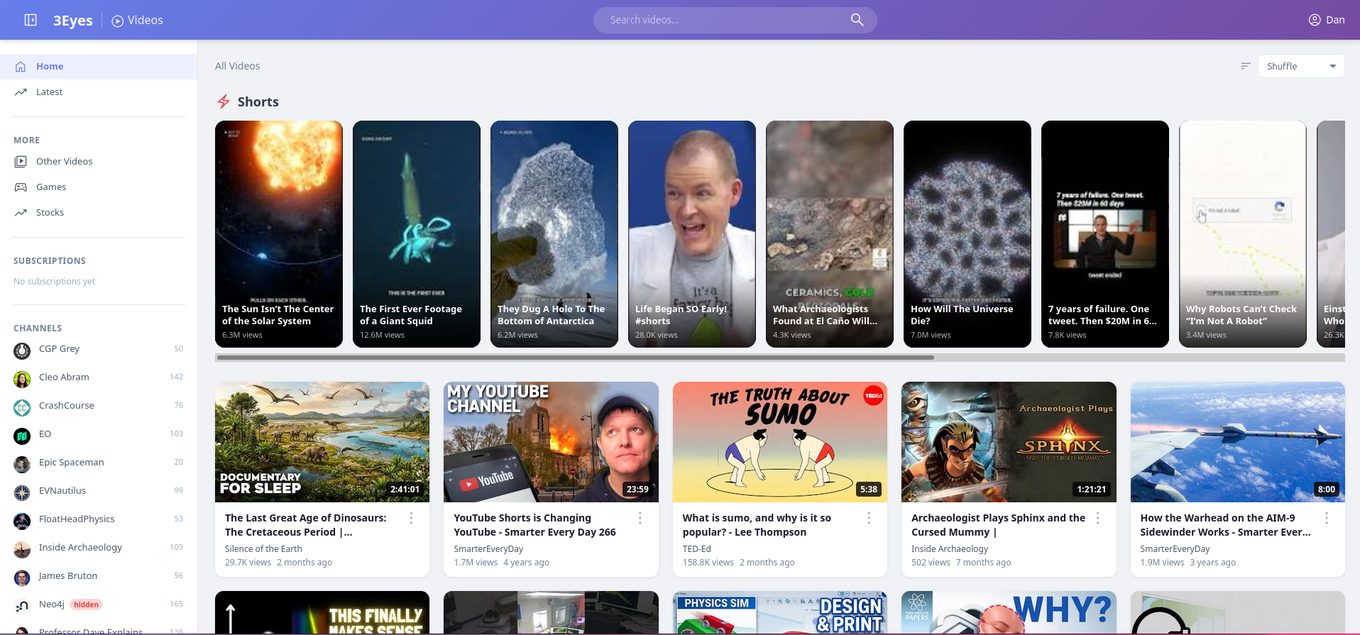Open options menu for What is sumo video

(x=869, y=518)
